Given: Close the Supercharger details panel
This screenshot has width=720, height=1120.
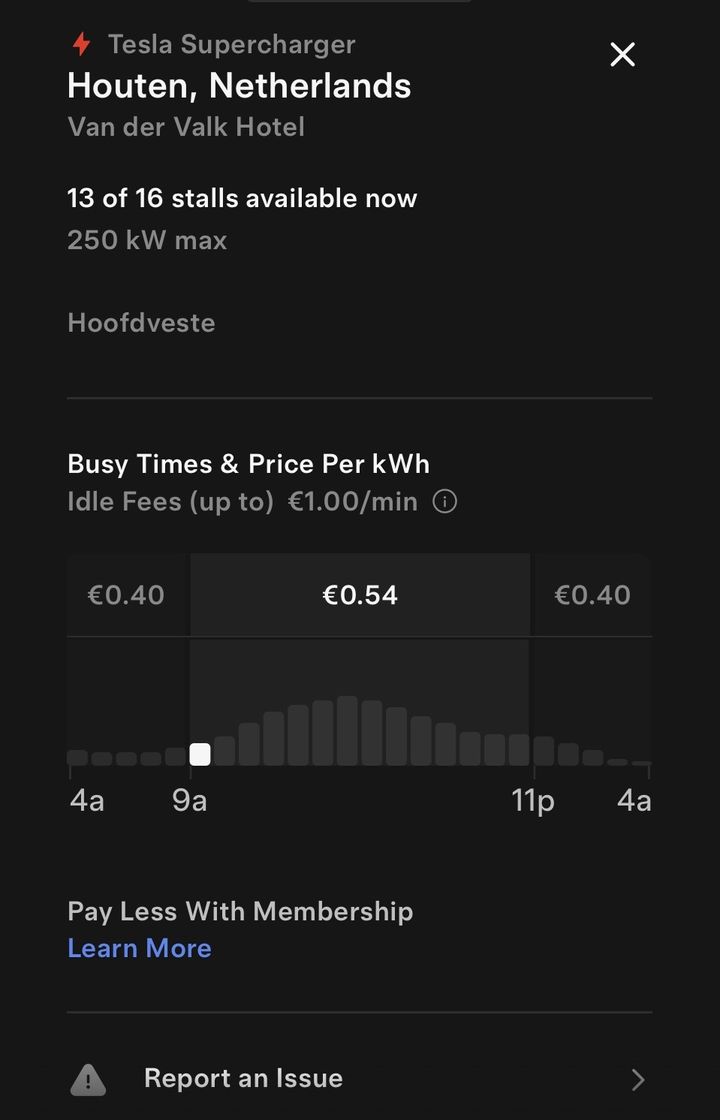Looking at the screenshot, I should 622,55.
